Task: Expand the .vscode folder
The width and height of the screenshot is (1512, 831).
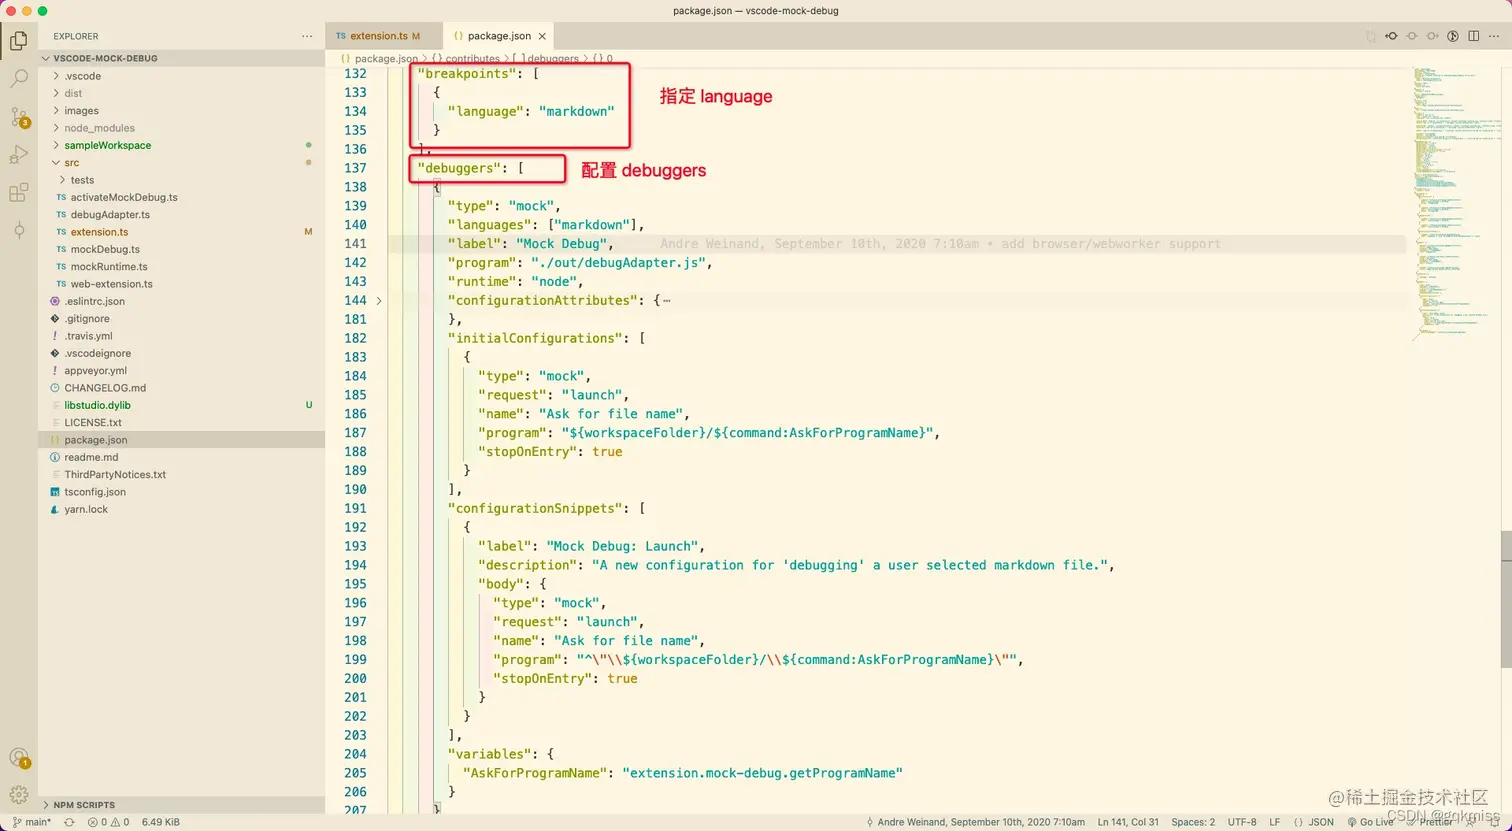Action: (181, 76)
